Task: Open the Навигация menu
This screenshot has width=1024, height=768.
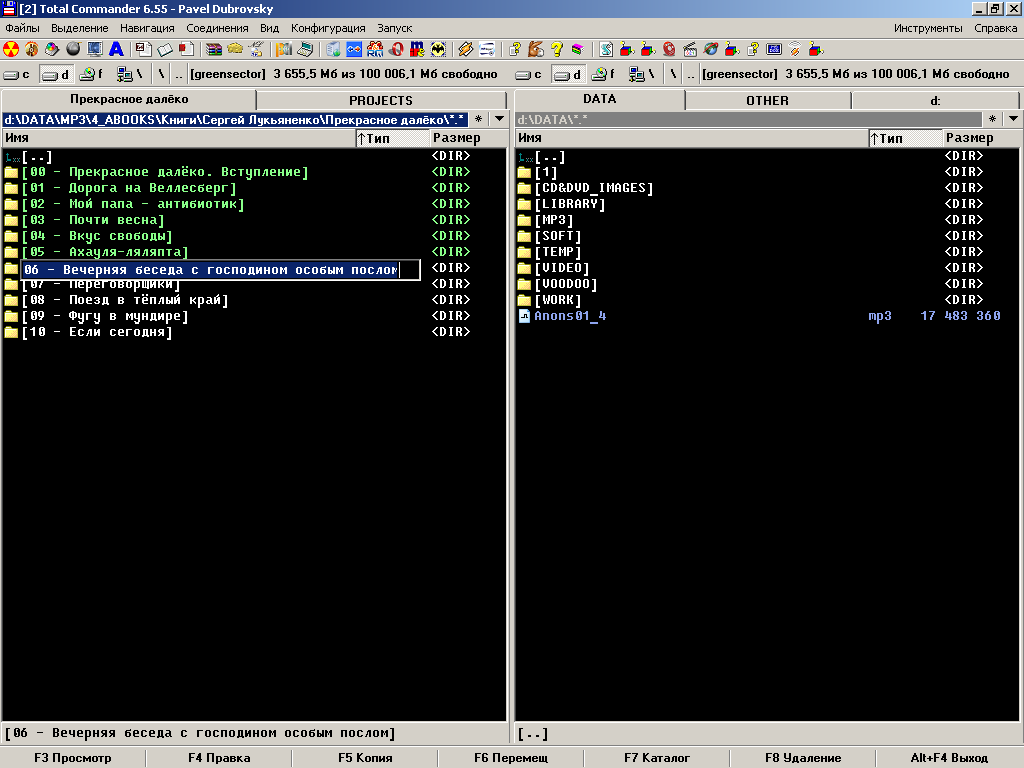Action: point(147,28)
